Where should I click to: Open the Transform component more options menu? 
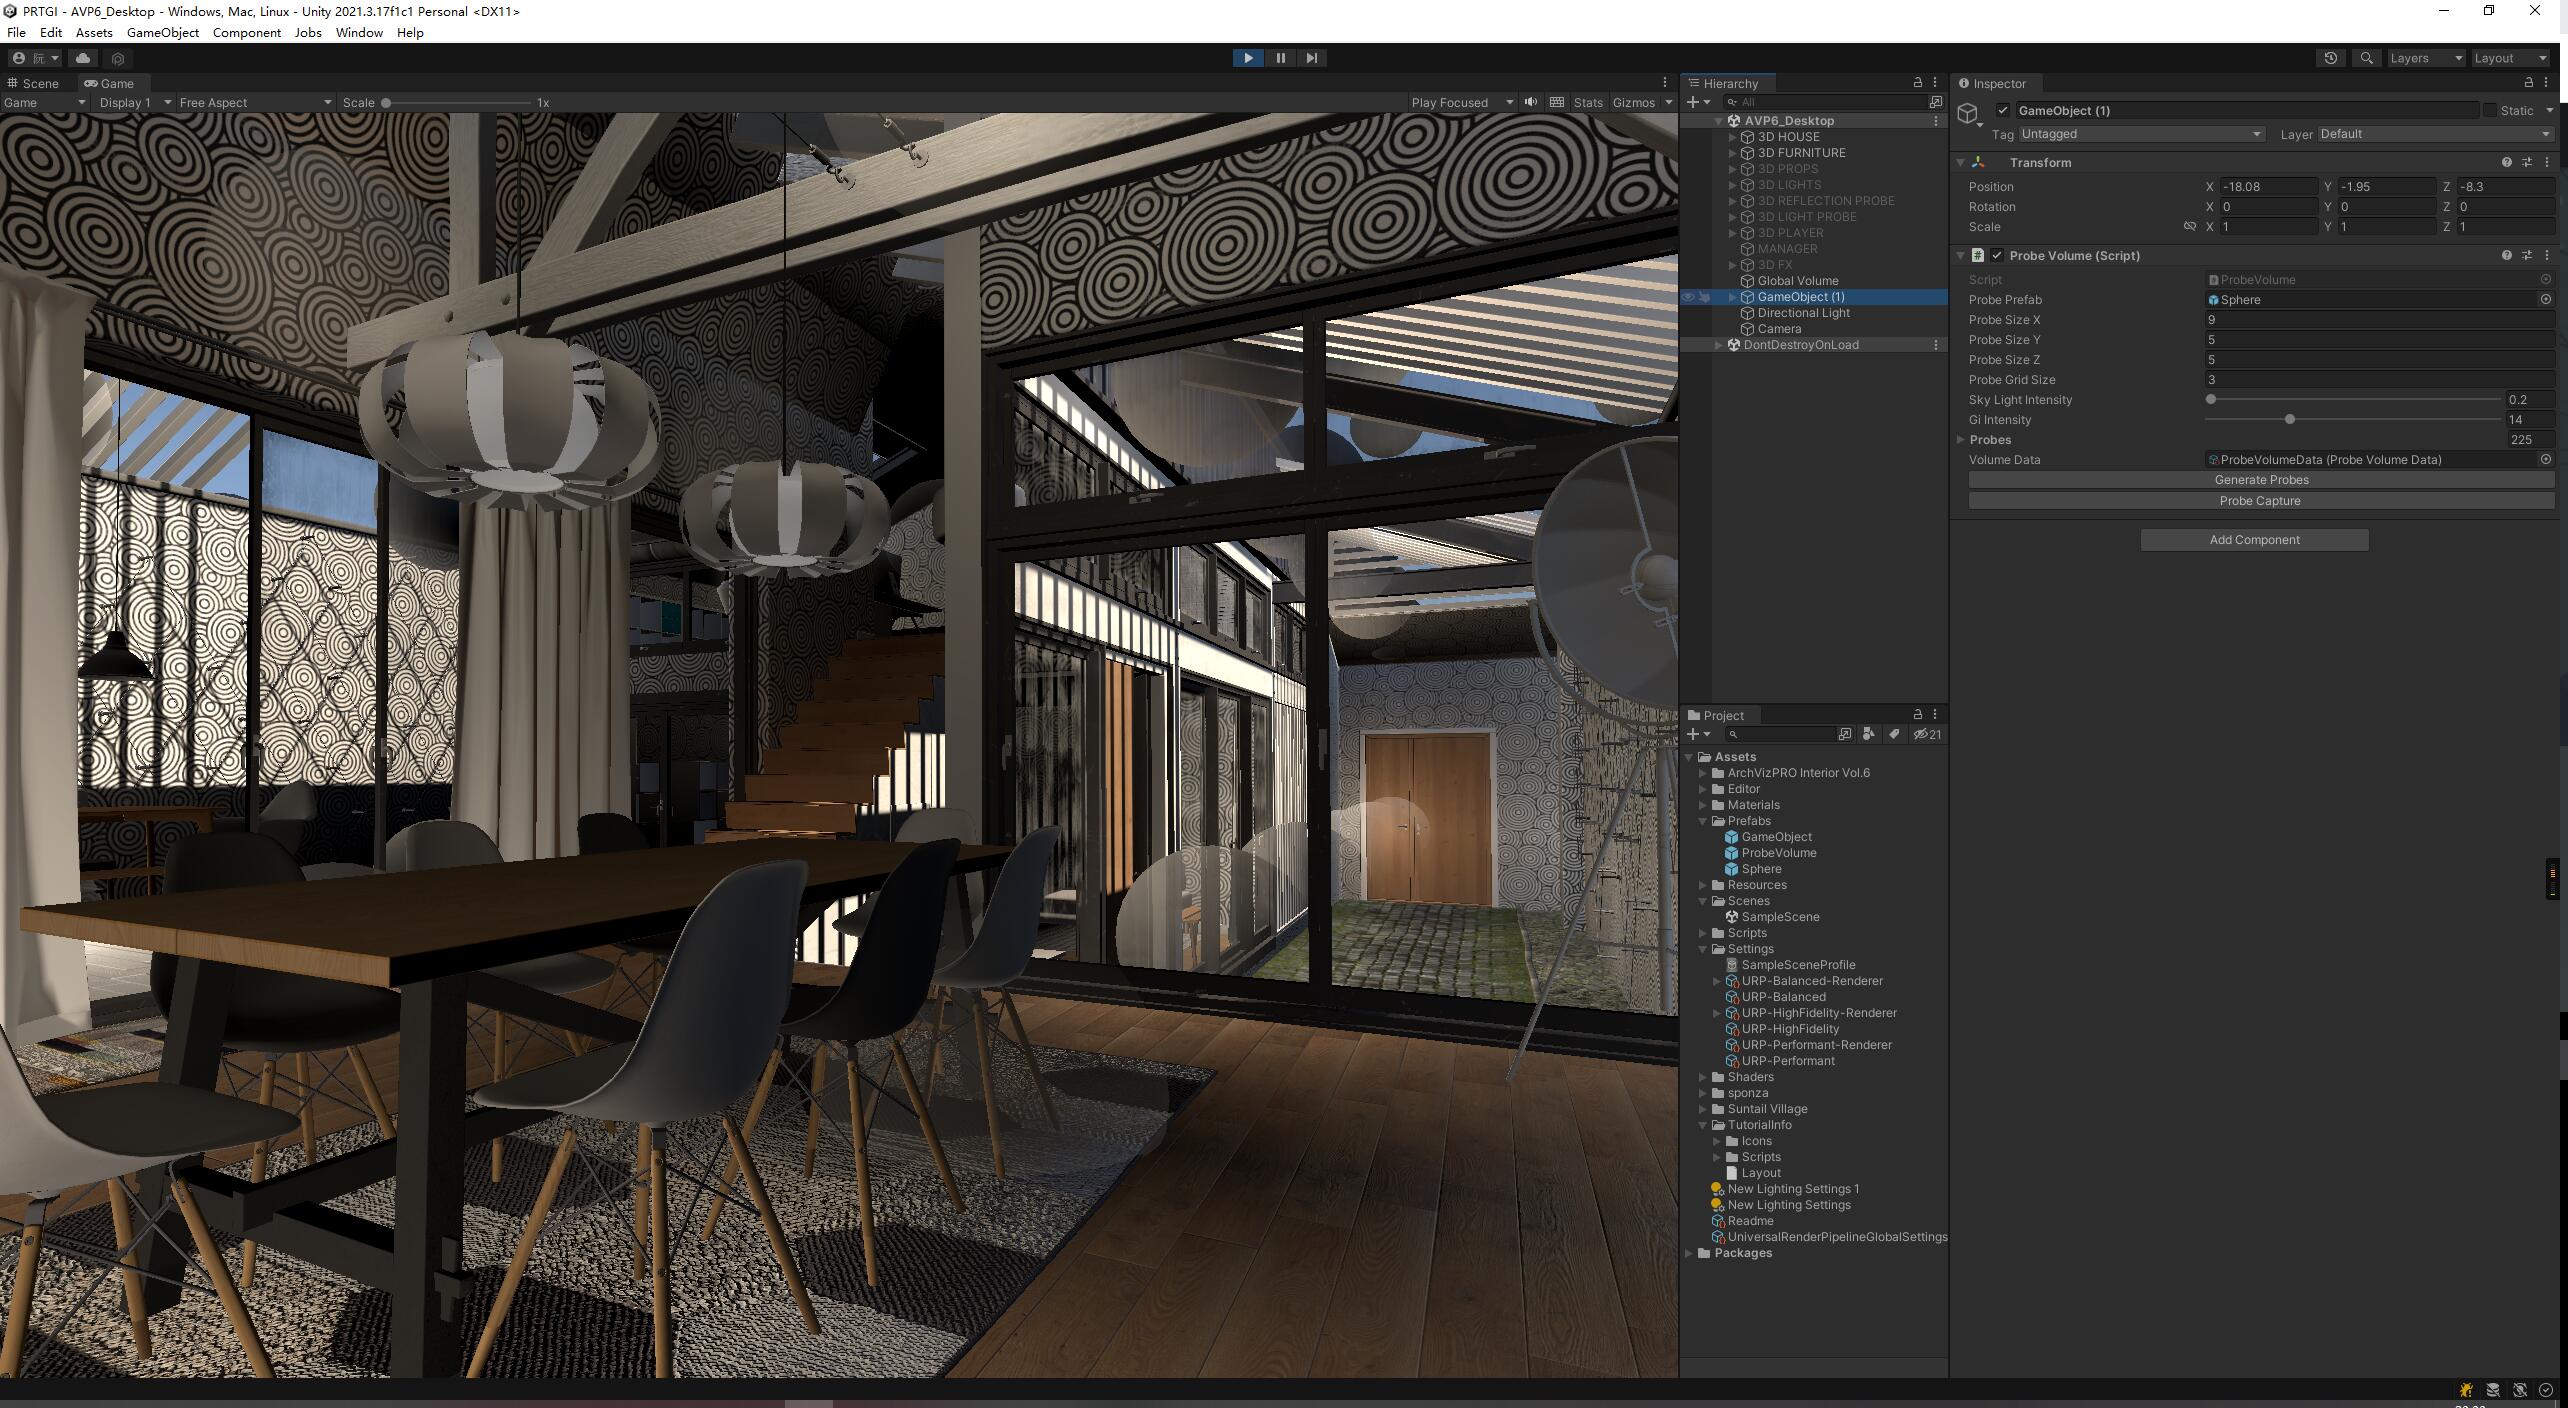coord(2547,162)
